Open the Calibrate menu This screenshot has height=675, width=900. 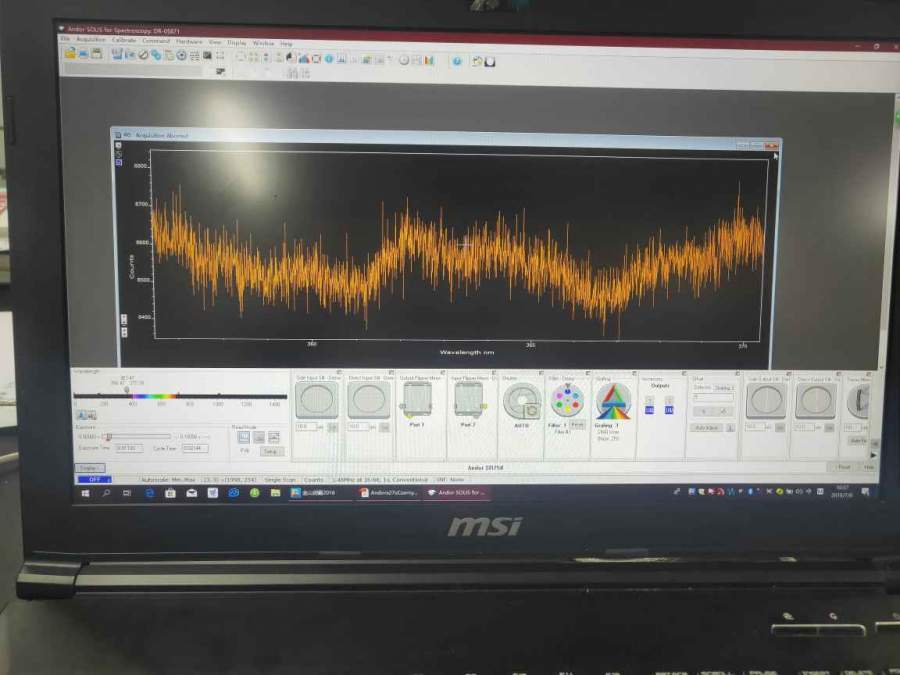[124, 42]
